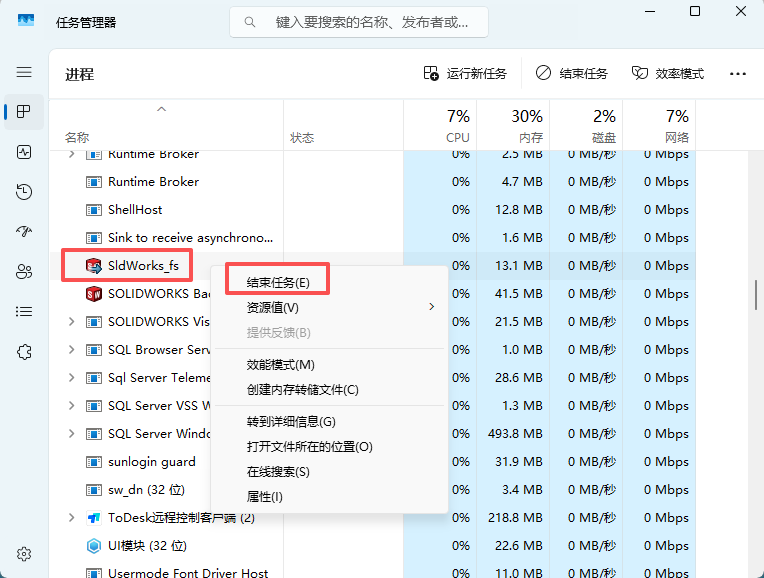Image resolution: width=764 pixels, height=578 pixels.
Task: Click the 218.8 MB memory cell
Action: pyautogui.click(x=513, y=518)
